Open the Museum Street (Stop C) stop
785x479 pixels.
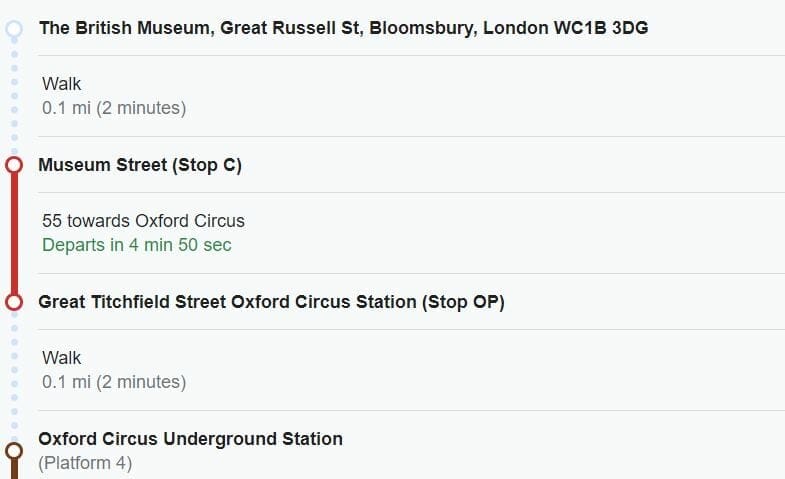tap(140, 165)
